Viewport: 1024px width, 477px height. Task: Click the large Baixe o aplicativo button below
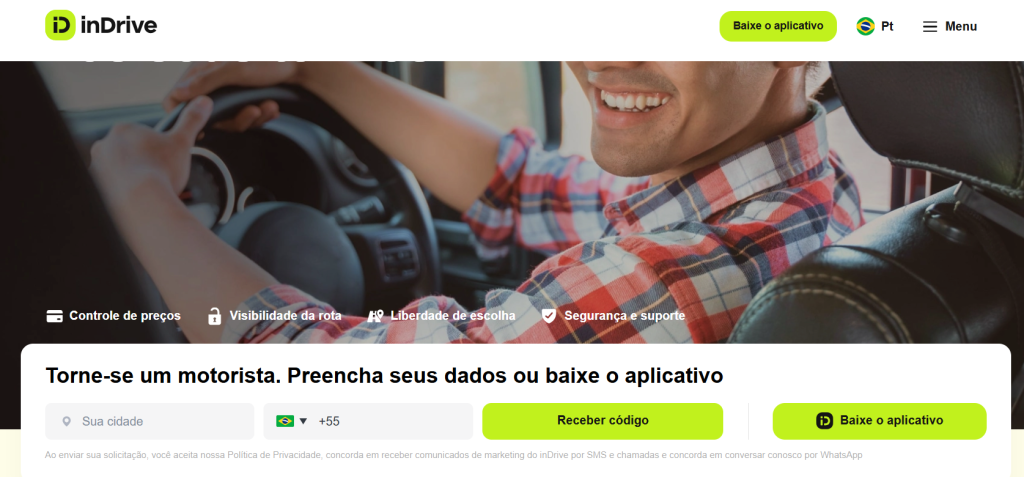[879, 421]
